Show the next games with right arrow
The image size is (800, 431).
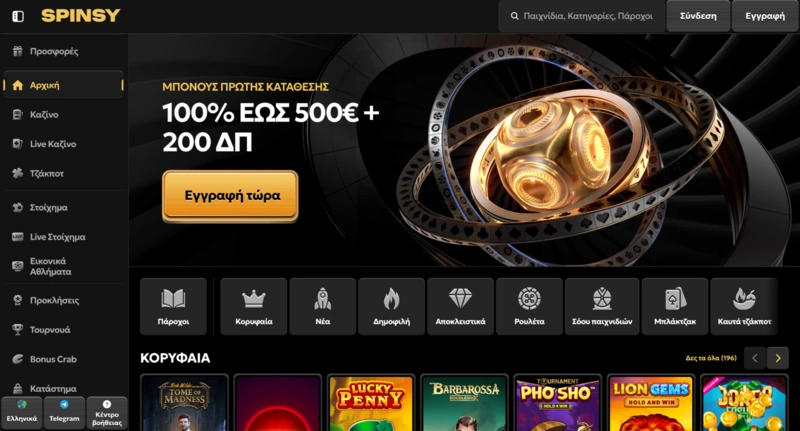coord(778,358)
